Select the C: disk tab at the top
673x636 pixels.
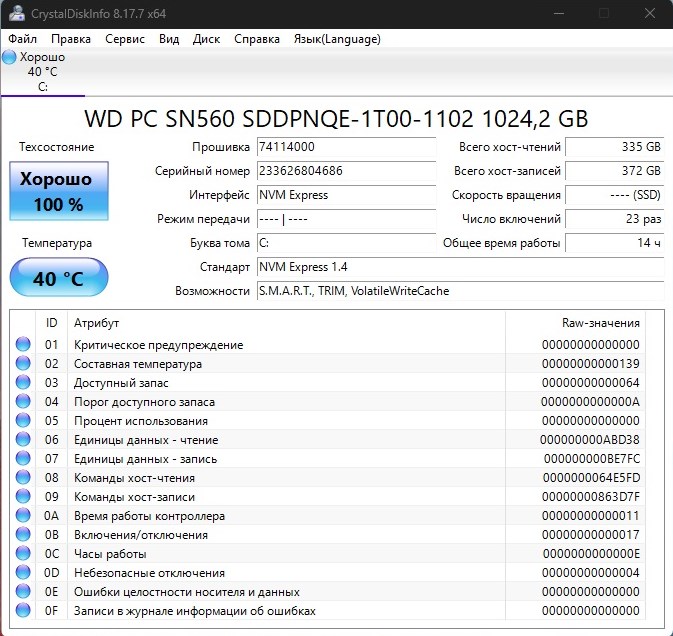click(42, 72)
